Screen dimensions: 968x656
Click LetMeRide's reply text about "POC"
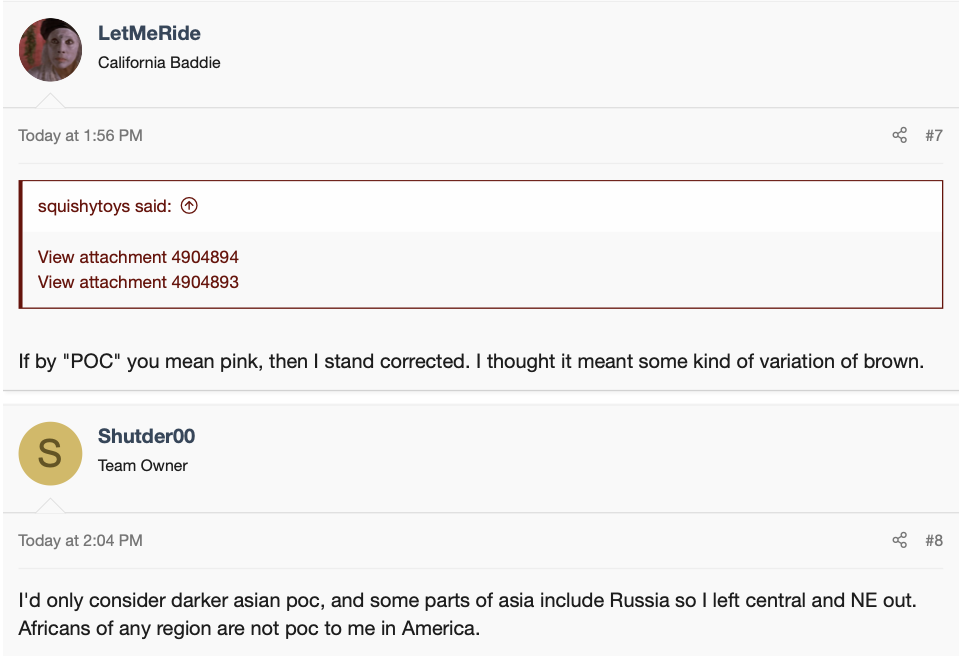470,360
